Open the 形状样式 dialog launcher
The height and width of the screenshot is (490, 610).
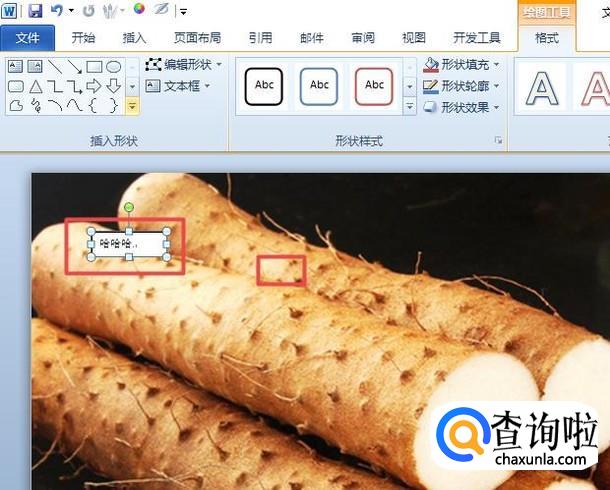pyautogui.click(x=498, y=140)
